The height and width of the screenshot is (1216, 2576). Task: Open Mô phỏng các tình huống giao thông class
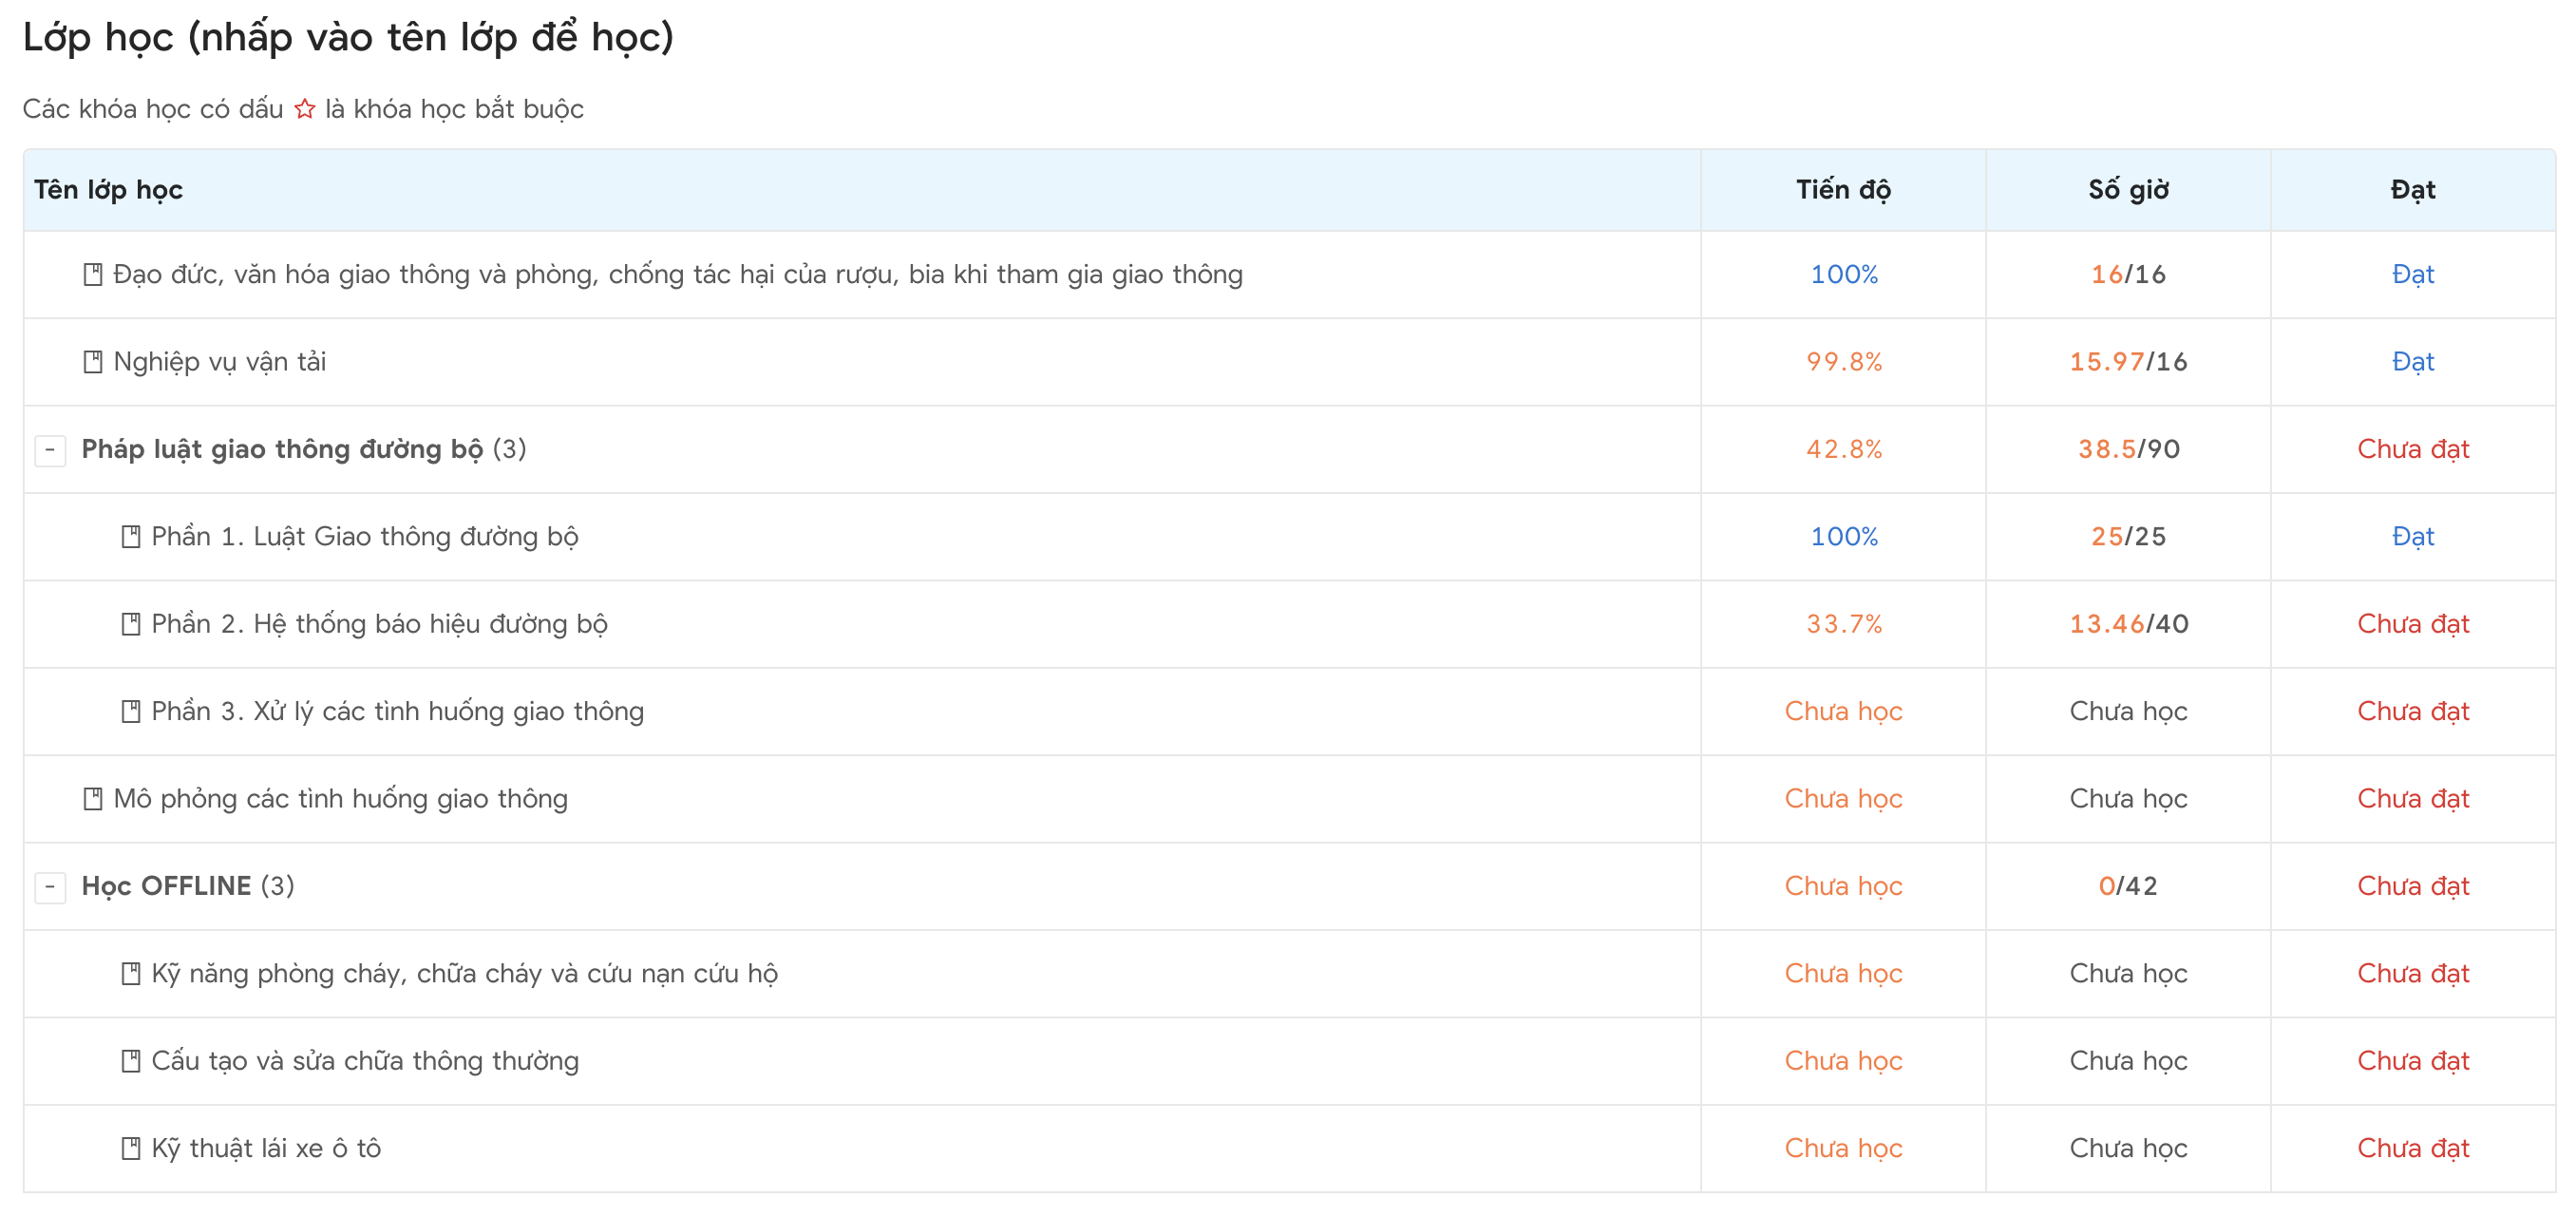(x=340, y=799)
